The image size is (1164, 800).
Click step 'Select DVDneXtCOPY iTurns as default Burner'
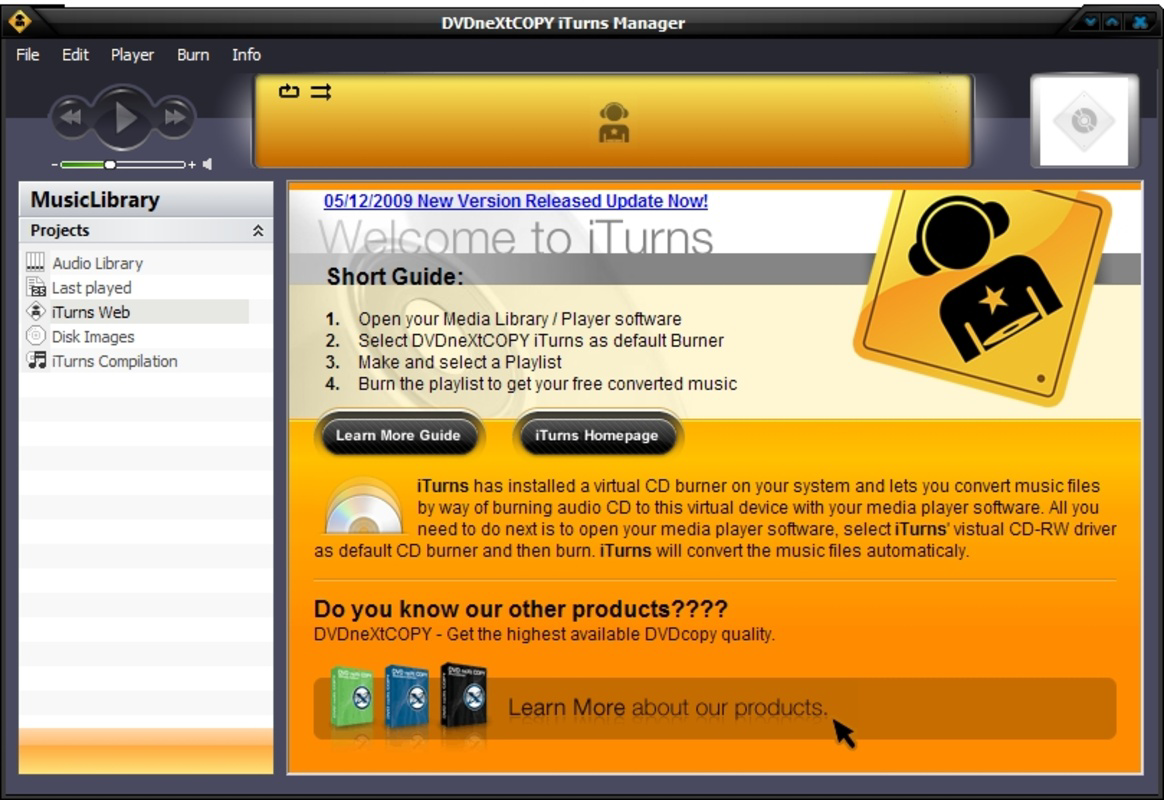[x=540, y=341]
